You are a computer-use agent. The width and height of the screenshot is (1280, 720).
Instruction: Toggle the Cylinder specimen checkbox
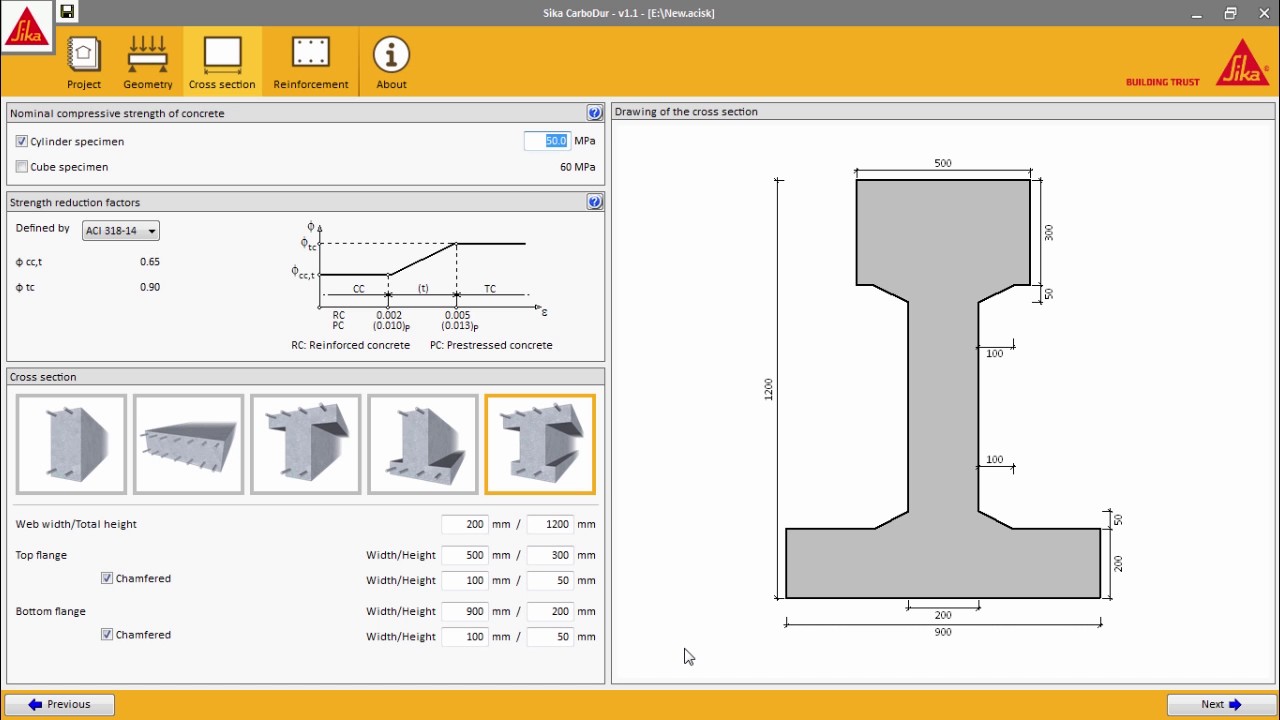[x=22, y=141]
